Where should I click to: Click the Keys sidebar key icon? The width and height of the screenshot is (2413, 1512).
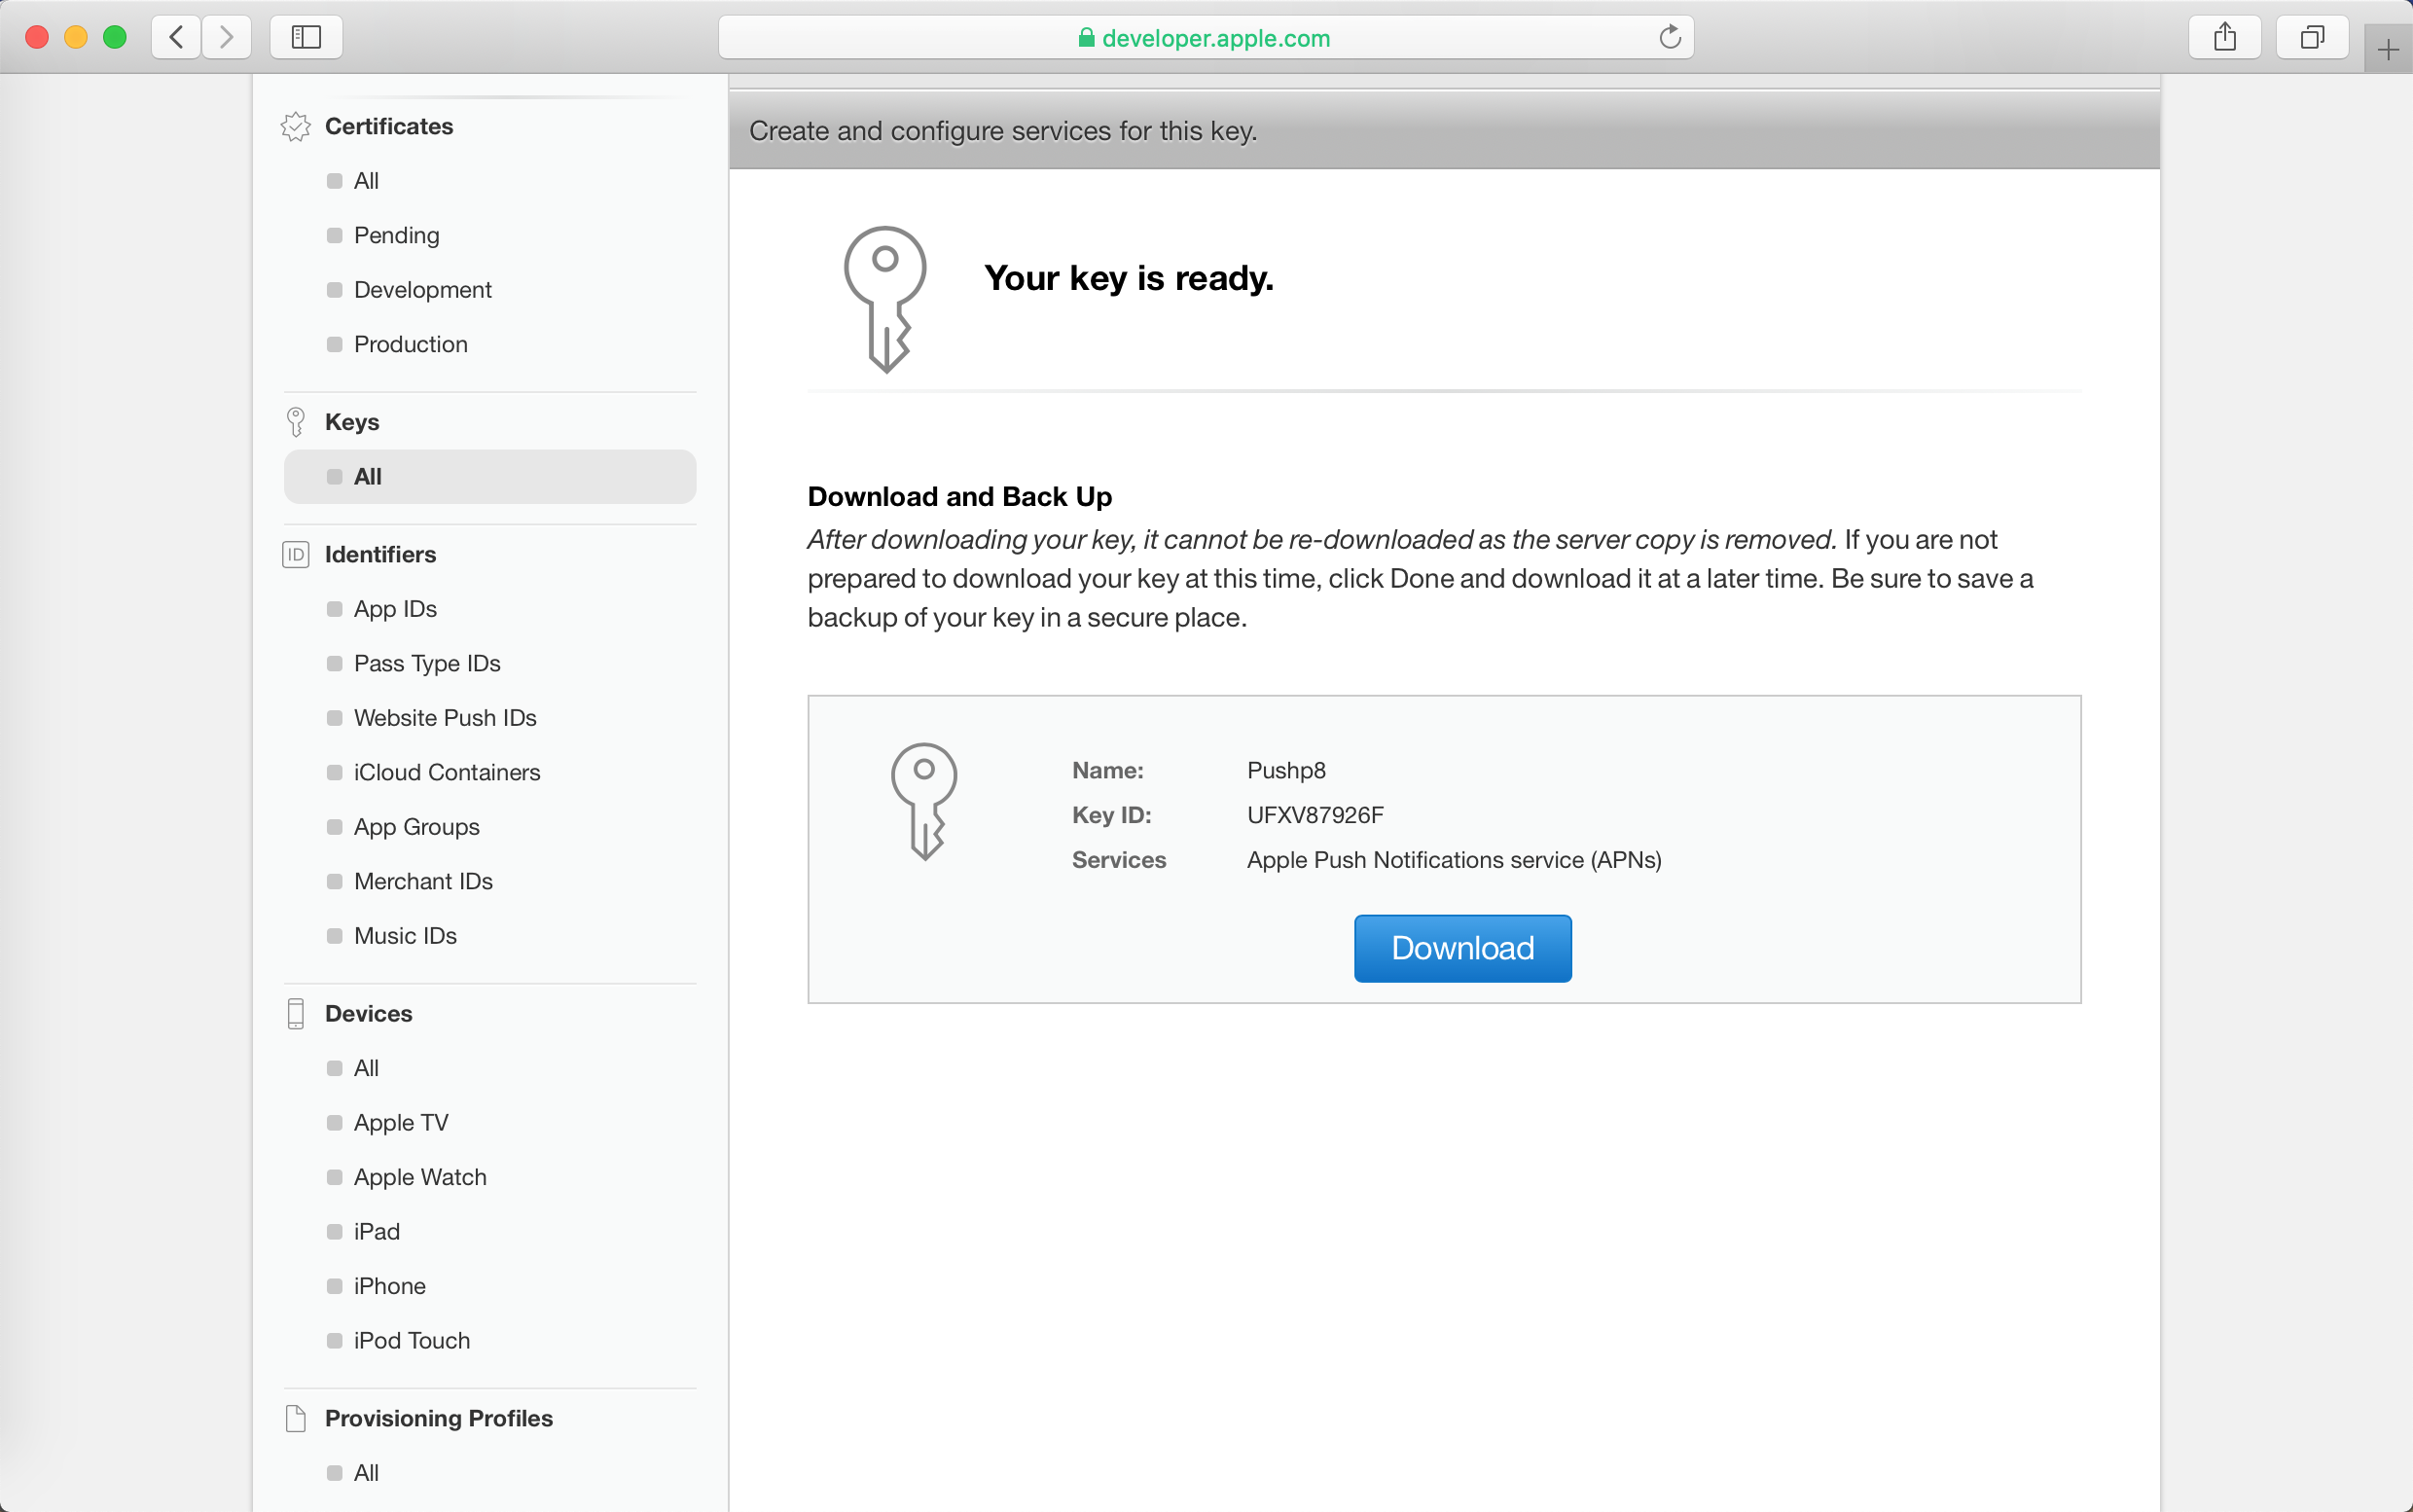coord(296,422)
